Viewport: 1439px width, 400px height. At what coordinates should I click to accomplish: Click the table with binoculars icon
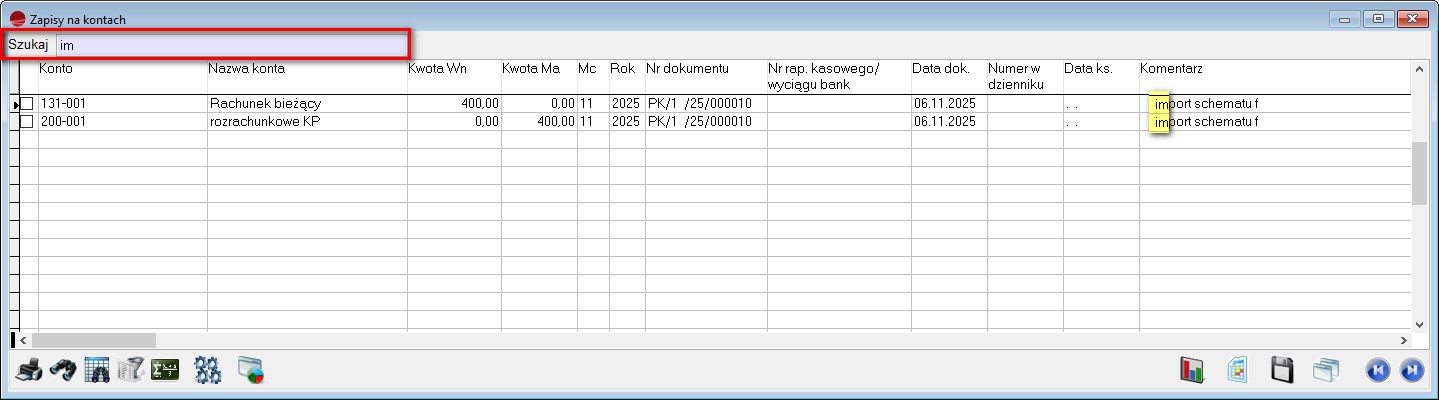pyautogui.click(x=97, y=370)
